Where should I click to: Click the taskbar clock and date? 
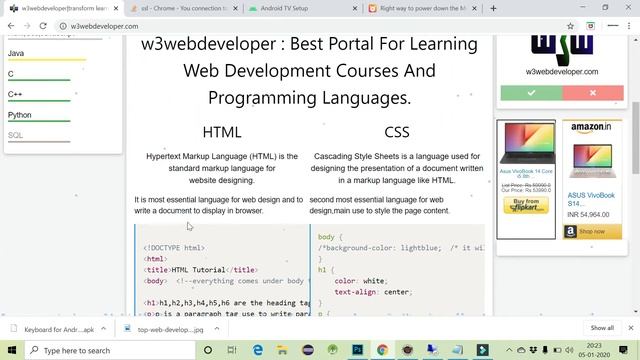[594, 350]
